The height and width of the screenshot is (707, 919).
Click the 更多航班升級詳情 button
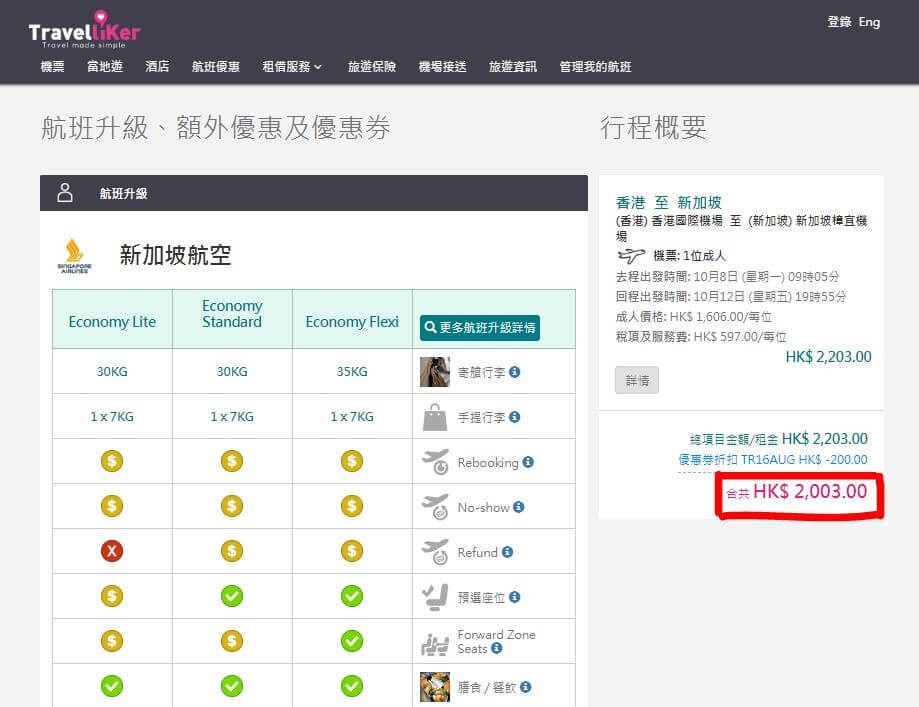pos(480,328)
